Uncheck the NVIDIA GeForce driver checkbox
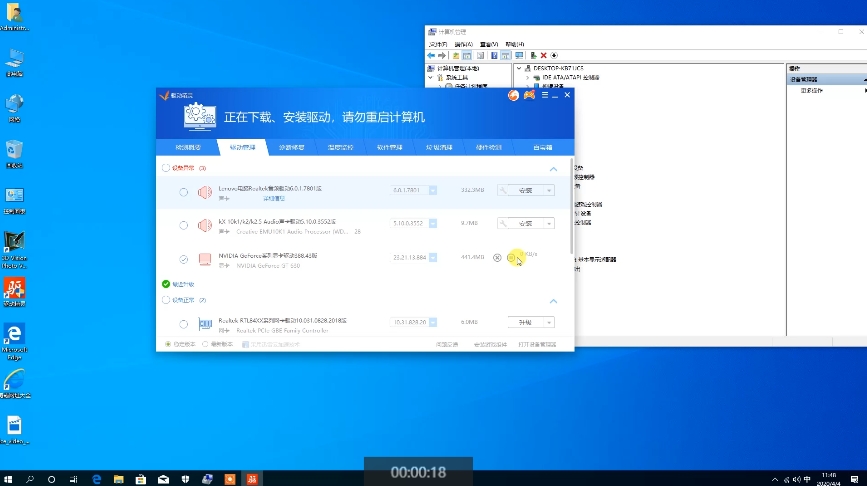Screen dimensions: 867x486 184,259
